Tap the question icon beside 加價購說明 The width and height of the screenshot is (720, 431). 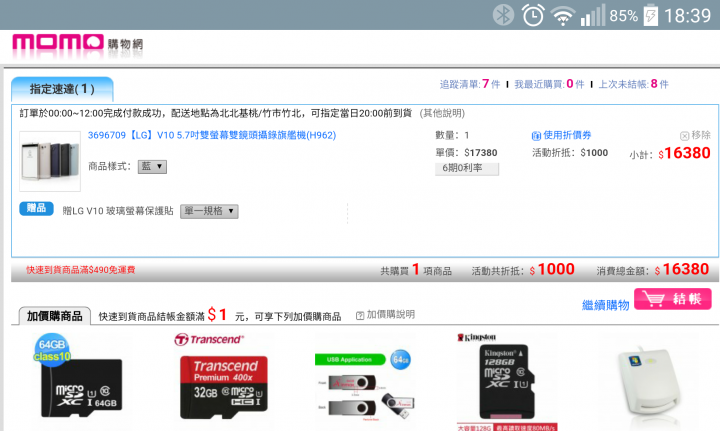360,315
